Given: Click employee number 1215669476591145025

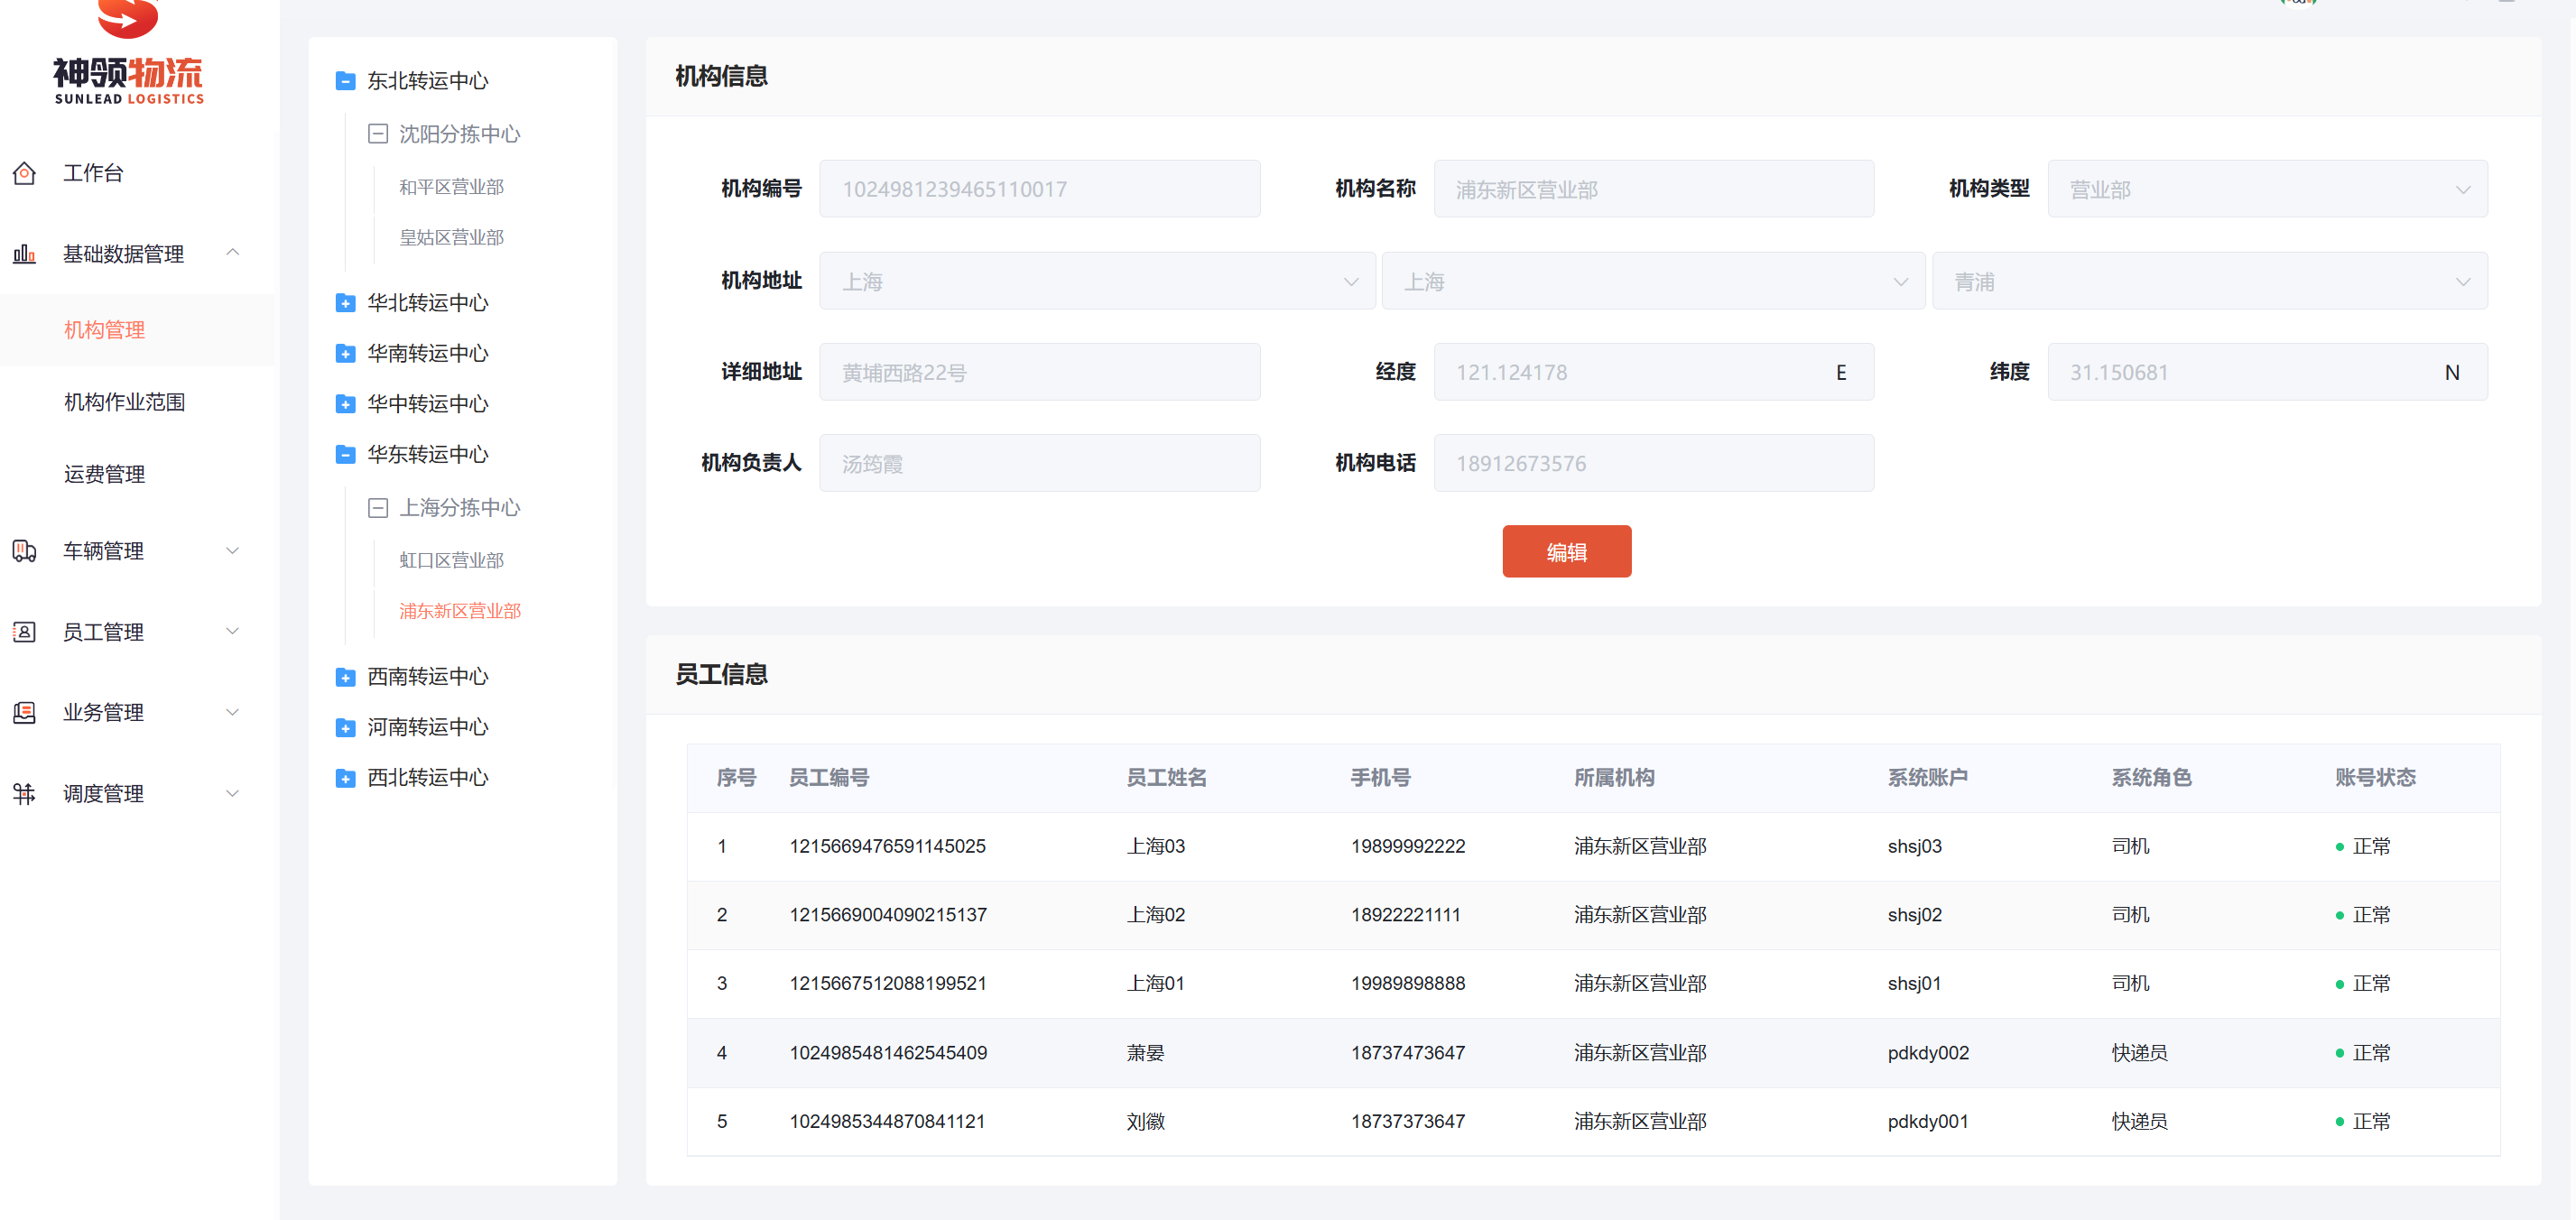Looking at the screenshot, I should point(887,846).
